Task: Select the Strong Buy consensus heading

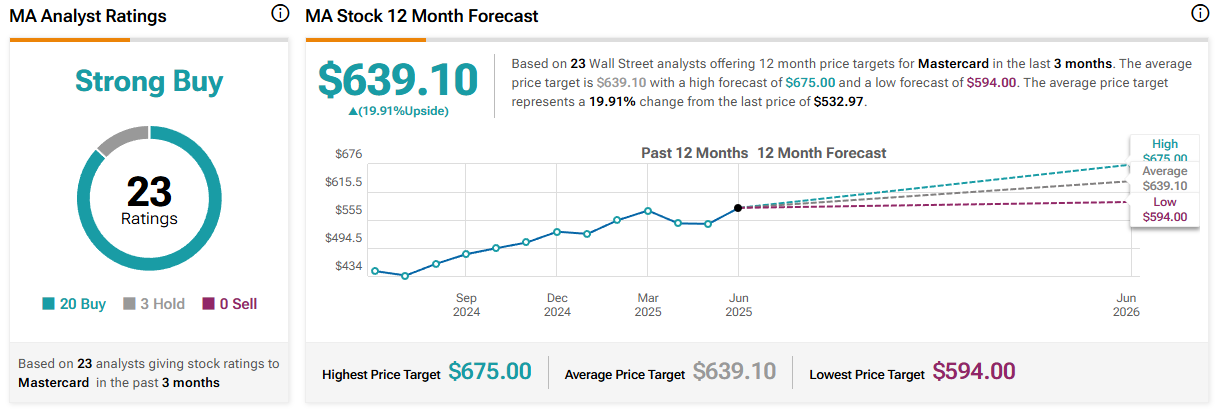Action: point(149,82)
